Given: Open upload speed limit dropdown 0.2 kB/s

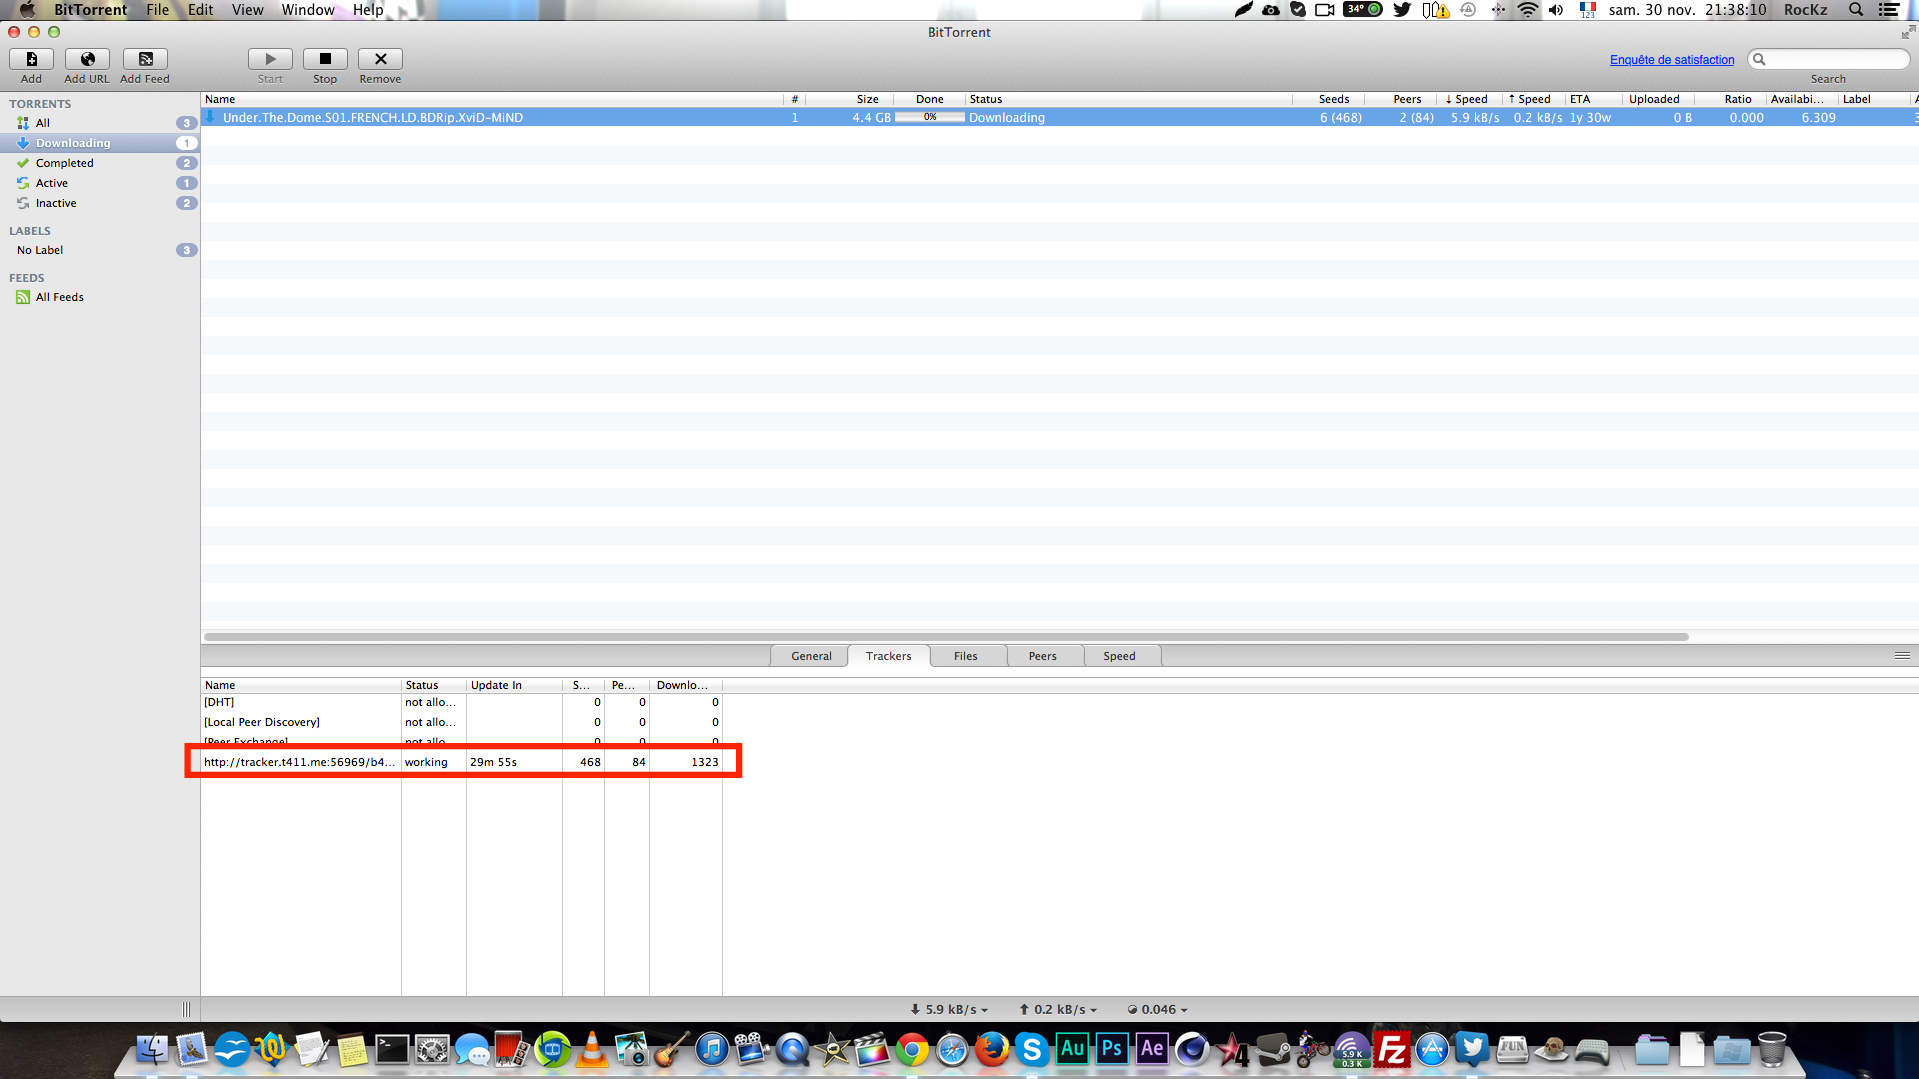Looking at the screenshot, I should (1057, 1009).
